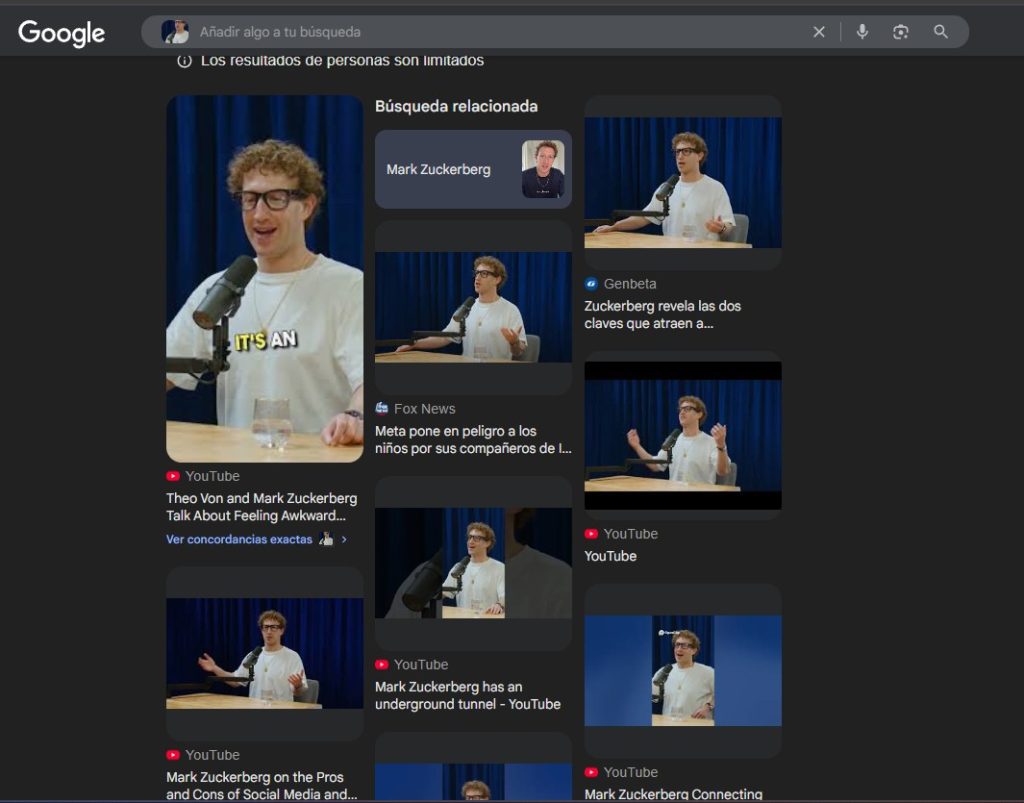Open 'Zuckerberg revela las dos claves' article
Viewport: 1024px width, 803px height.
(x=663, y=315)
